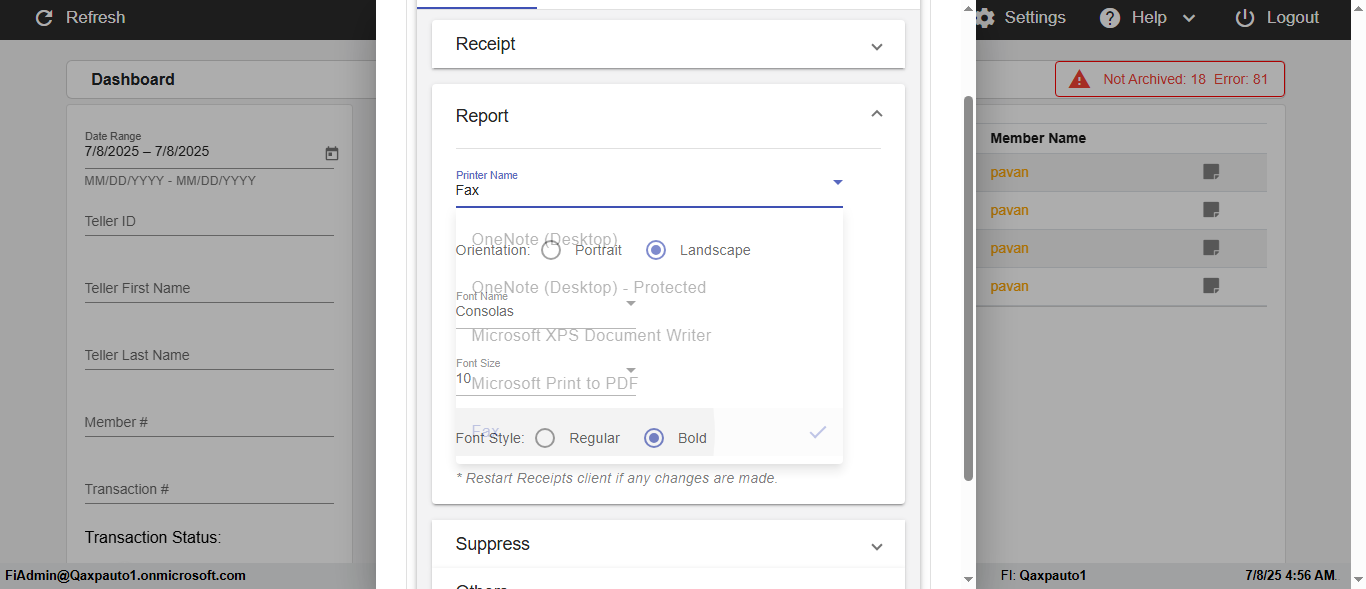Click the Help question mark icon

[1110, 18]
